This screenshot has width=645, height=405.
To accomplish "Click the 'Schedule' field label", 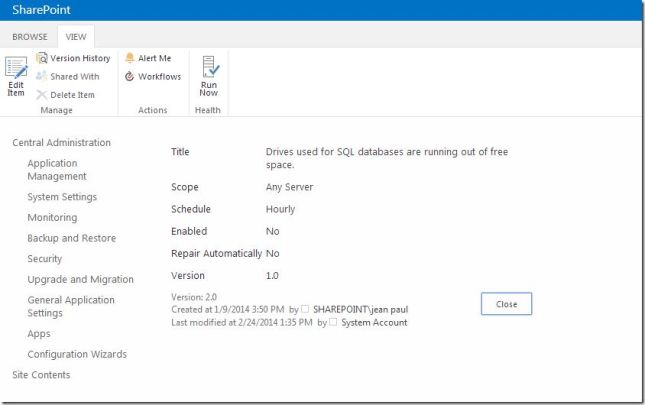I will 191,209.
